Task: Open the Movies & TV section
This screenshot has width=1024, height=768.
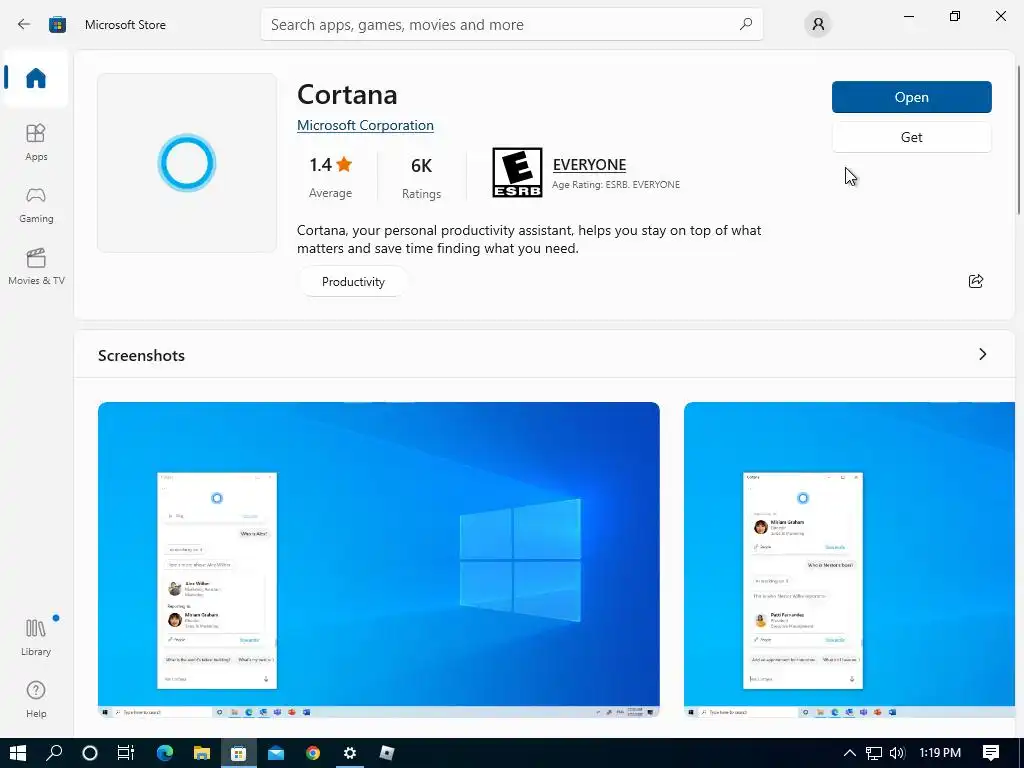Action: coord(36,267)
